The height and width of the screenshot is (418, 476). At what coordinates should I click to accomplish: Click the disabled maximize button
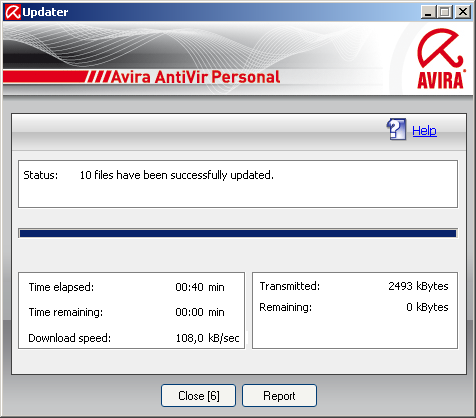(x=445, y=12)
